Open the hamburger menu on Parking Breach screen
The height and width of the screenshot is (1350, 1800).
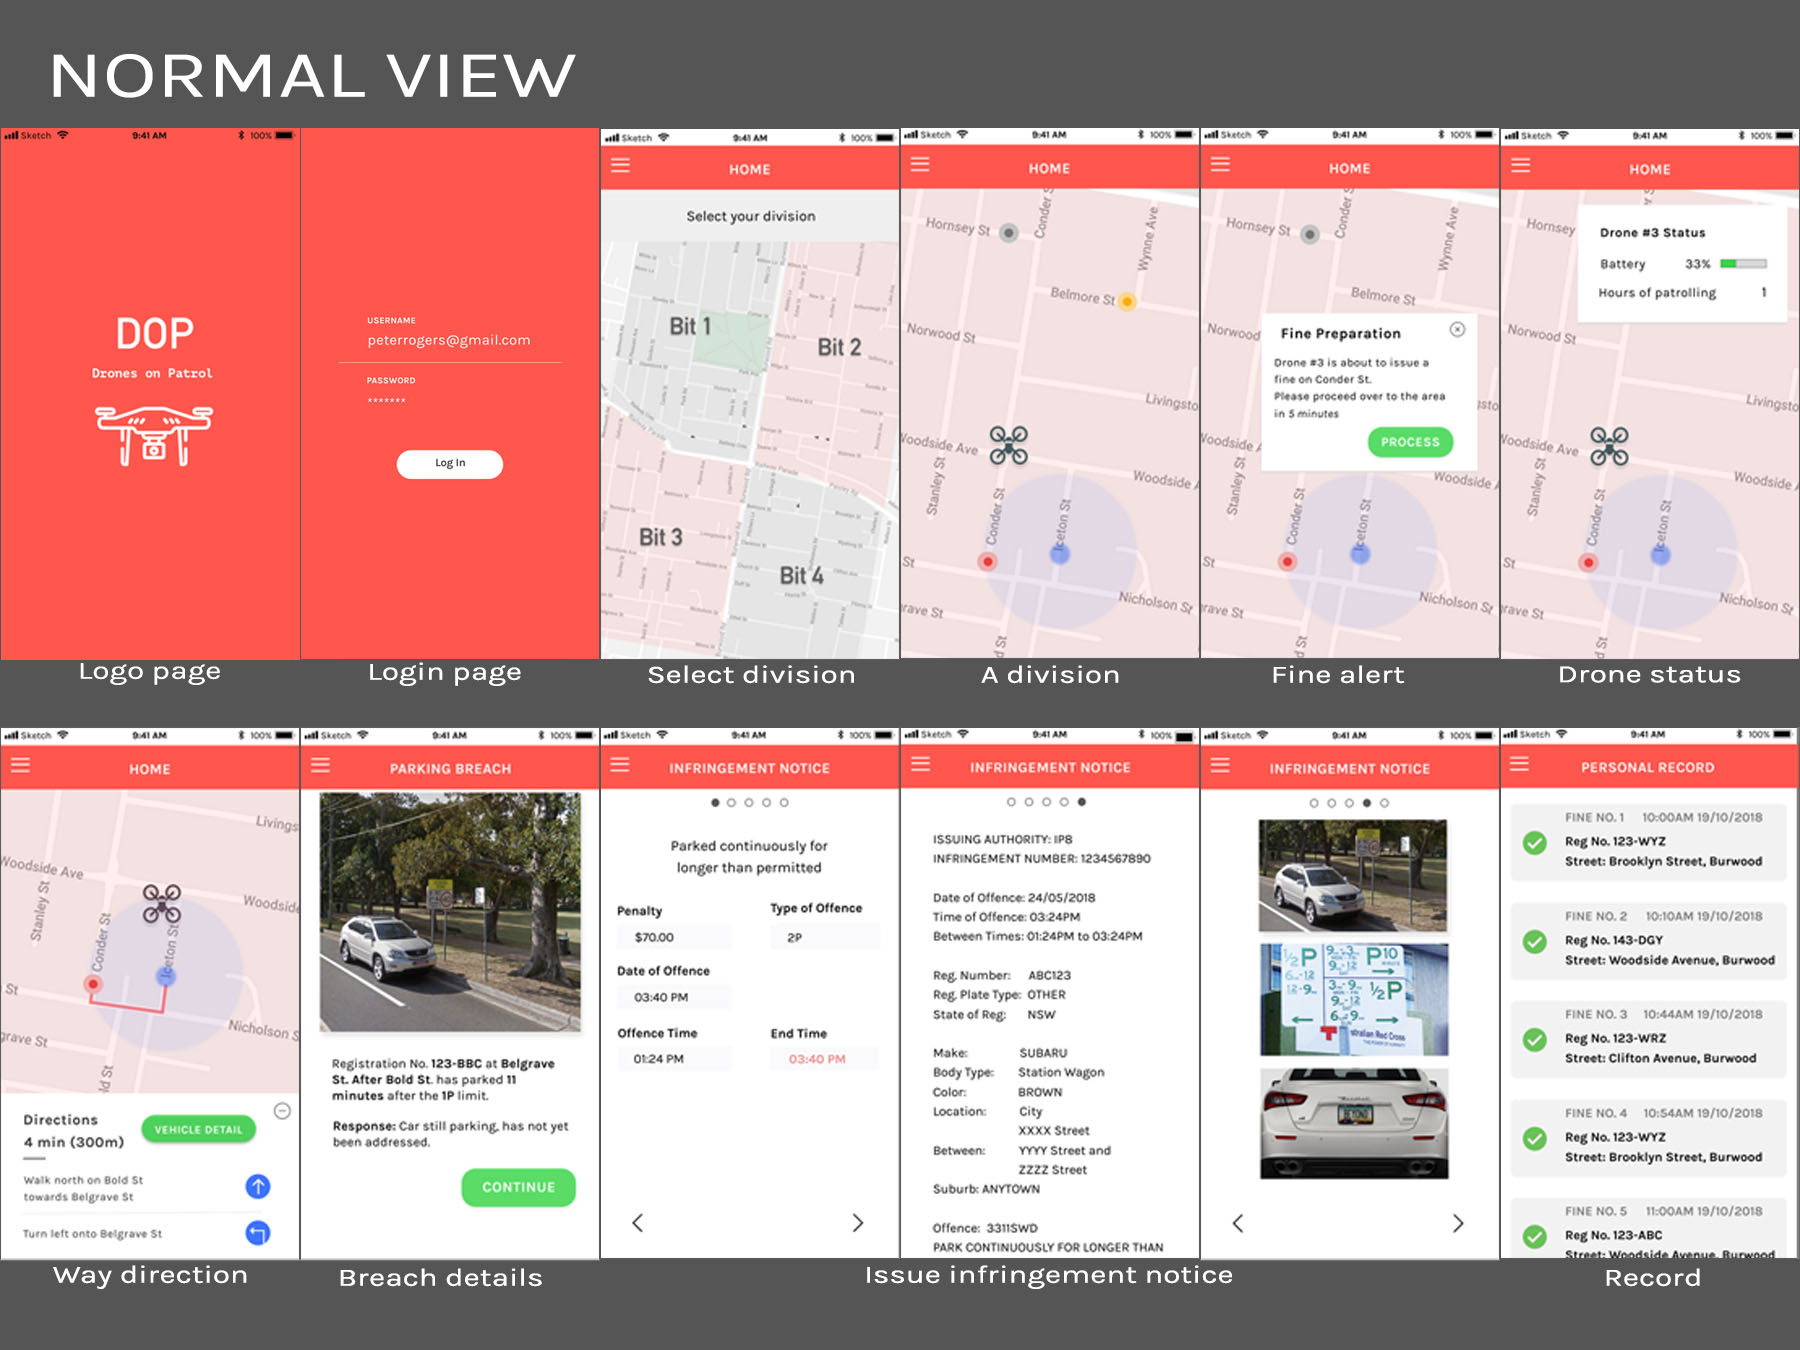click(x=320, y=766)
